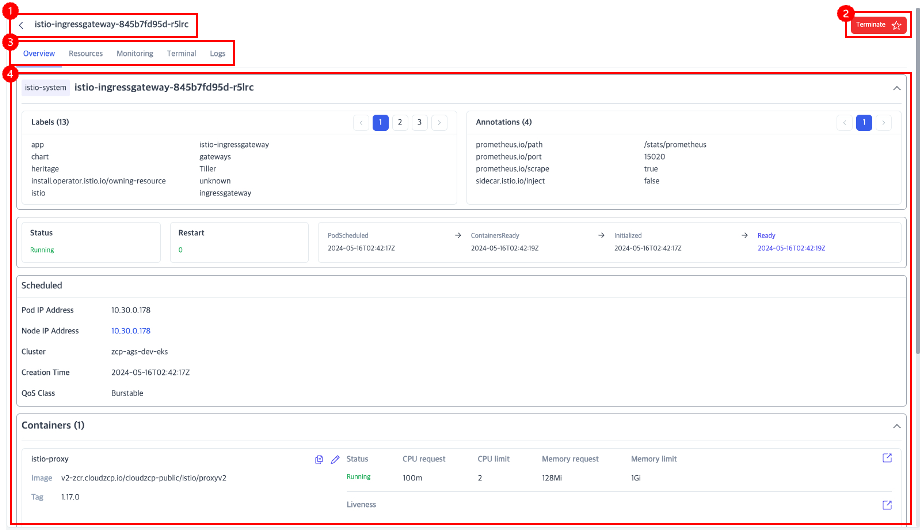Switch to the Overview tab
This screenshot has width=920, height=530.
(x=39, y=53)
